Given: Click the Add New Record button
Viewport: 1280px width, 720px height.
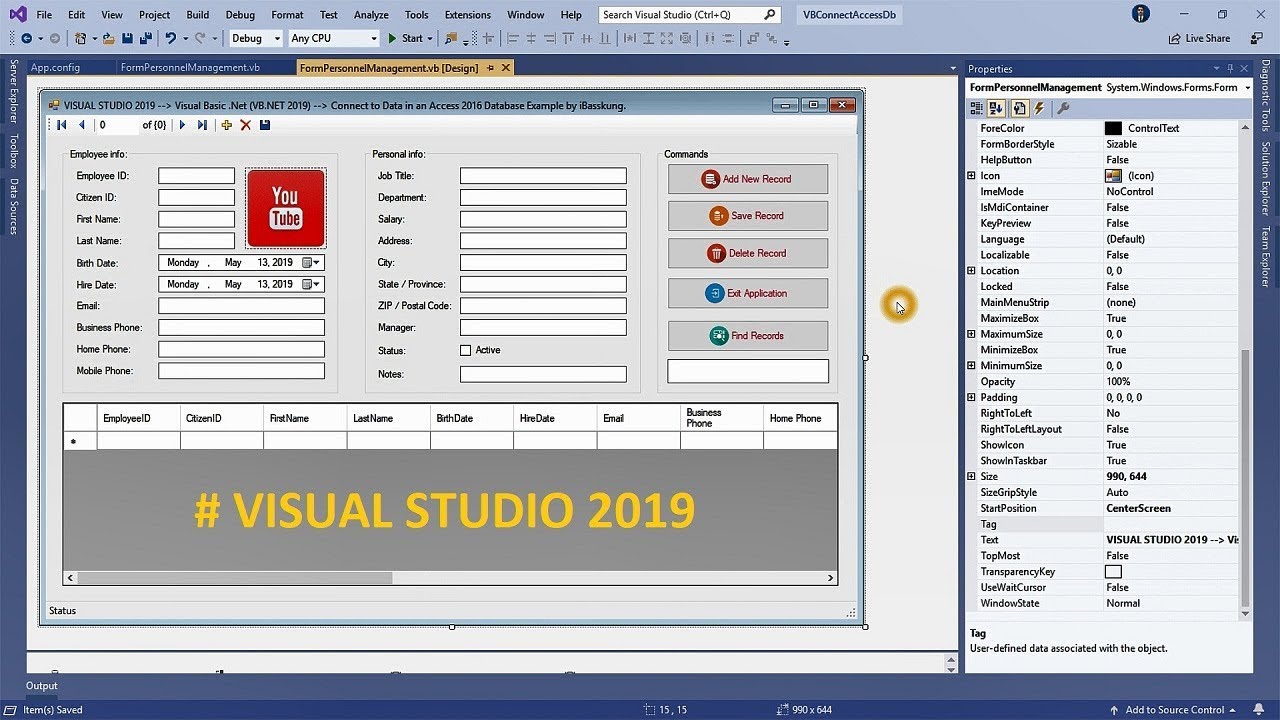Looking at the screenshot, I should 748,179.
